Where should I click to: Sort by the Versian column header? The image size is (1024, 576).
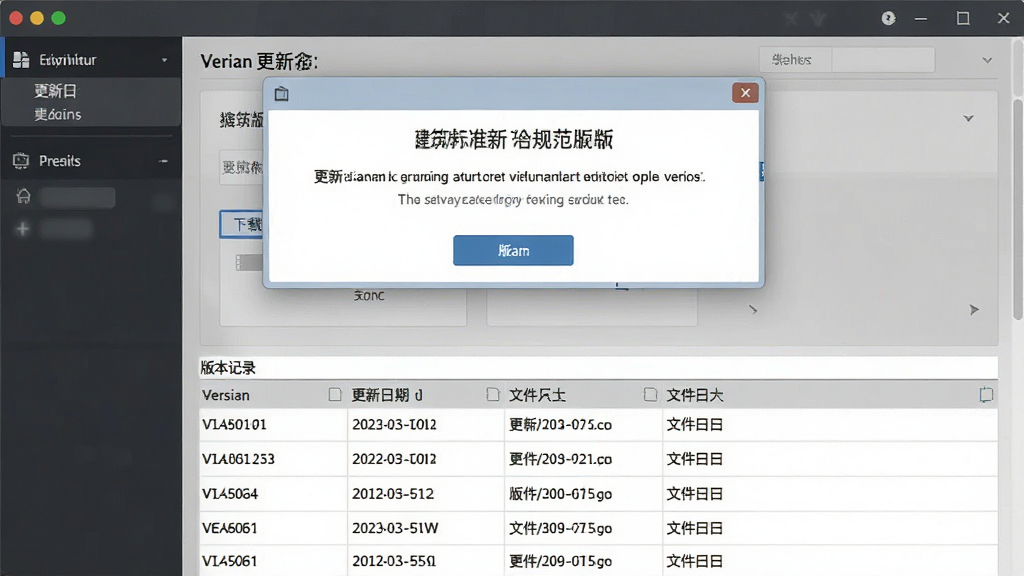[x=225, y=395]
